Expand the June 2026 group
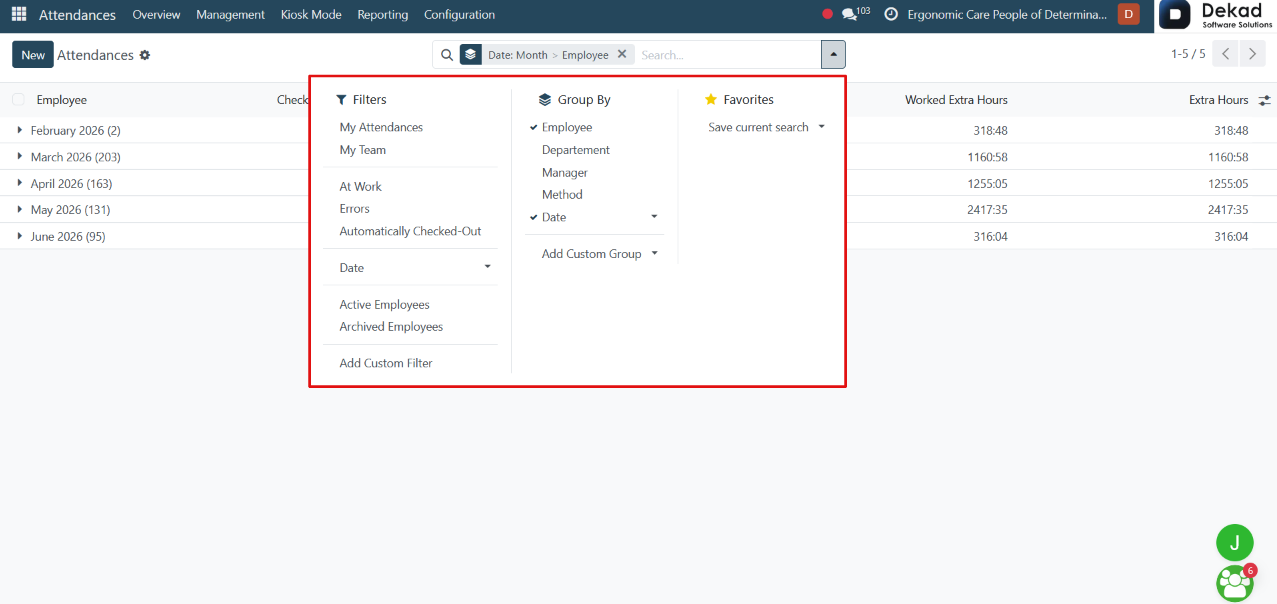Screen dimensions: 1277x604 click(19, 237)
